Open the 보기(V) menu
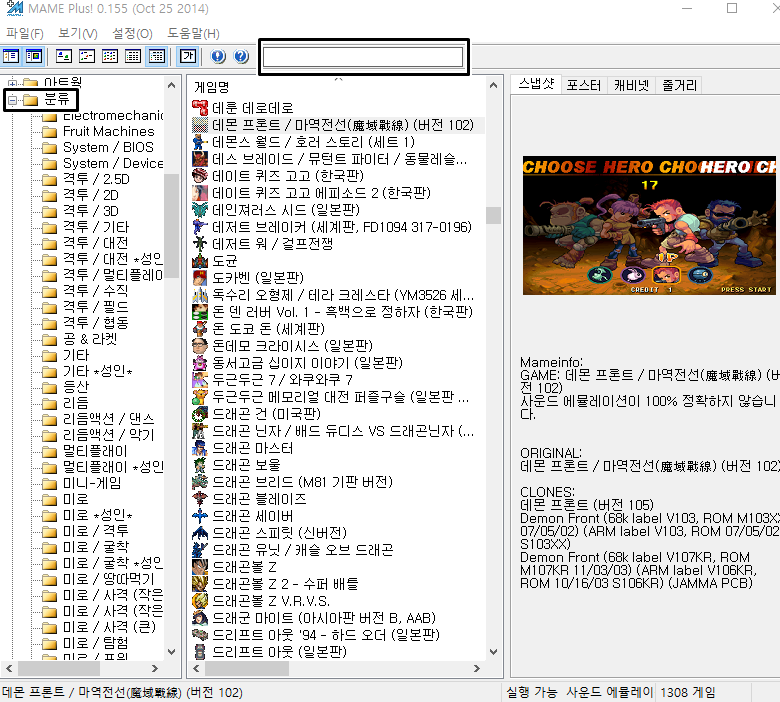 point(78,33)
